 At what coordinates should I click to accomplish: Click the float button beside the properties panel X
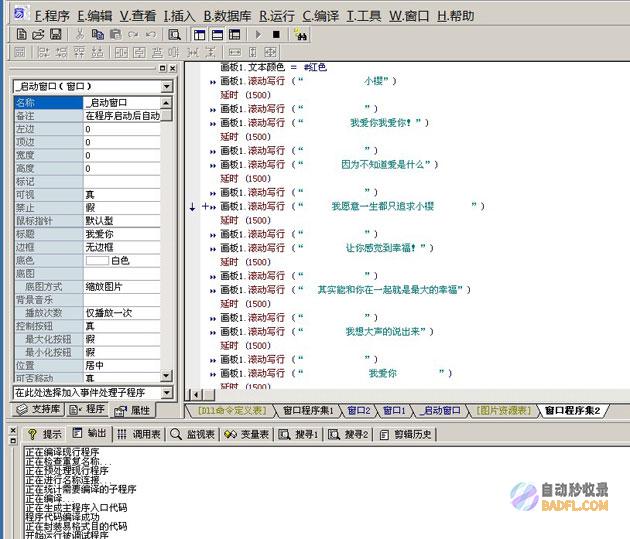coord(162,68)
